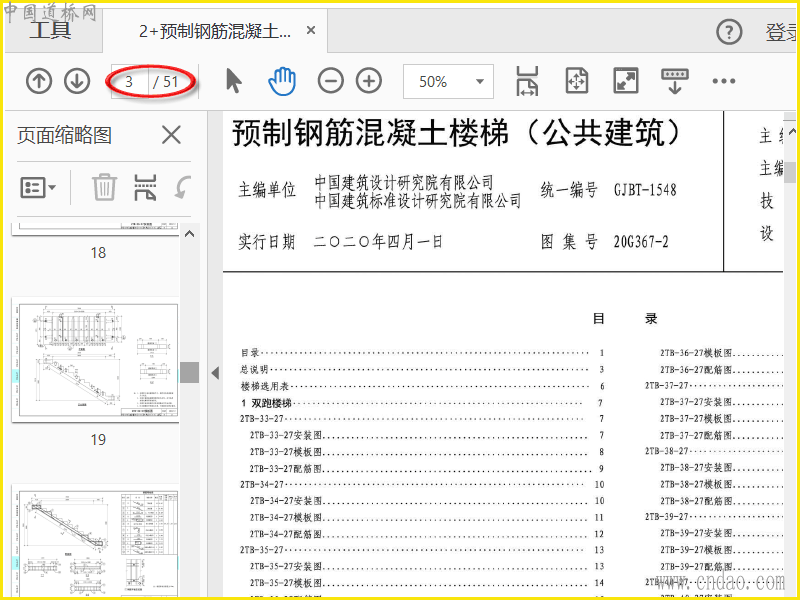Click the 2TB-33-27模板图 entry
Viewport: 800px width, 600px height.
click(426, 452)
